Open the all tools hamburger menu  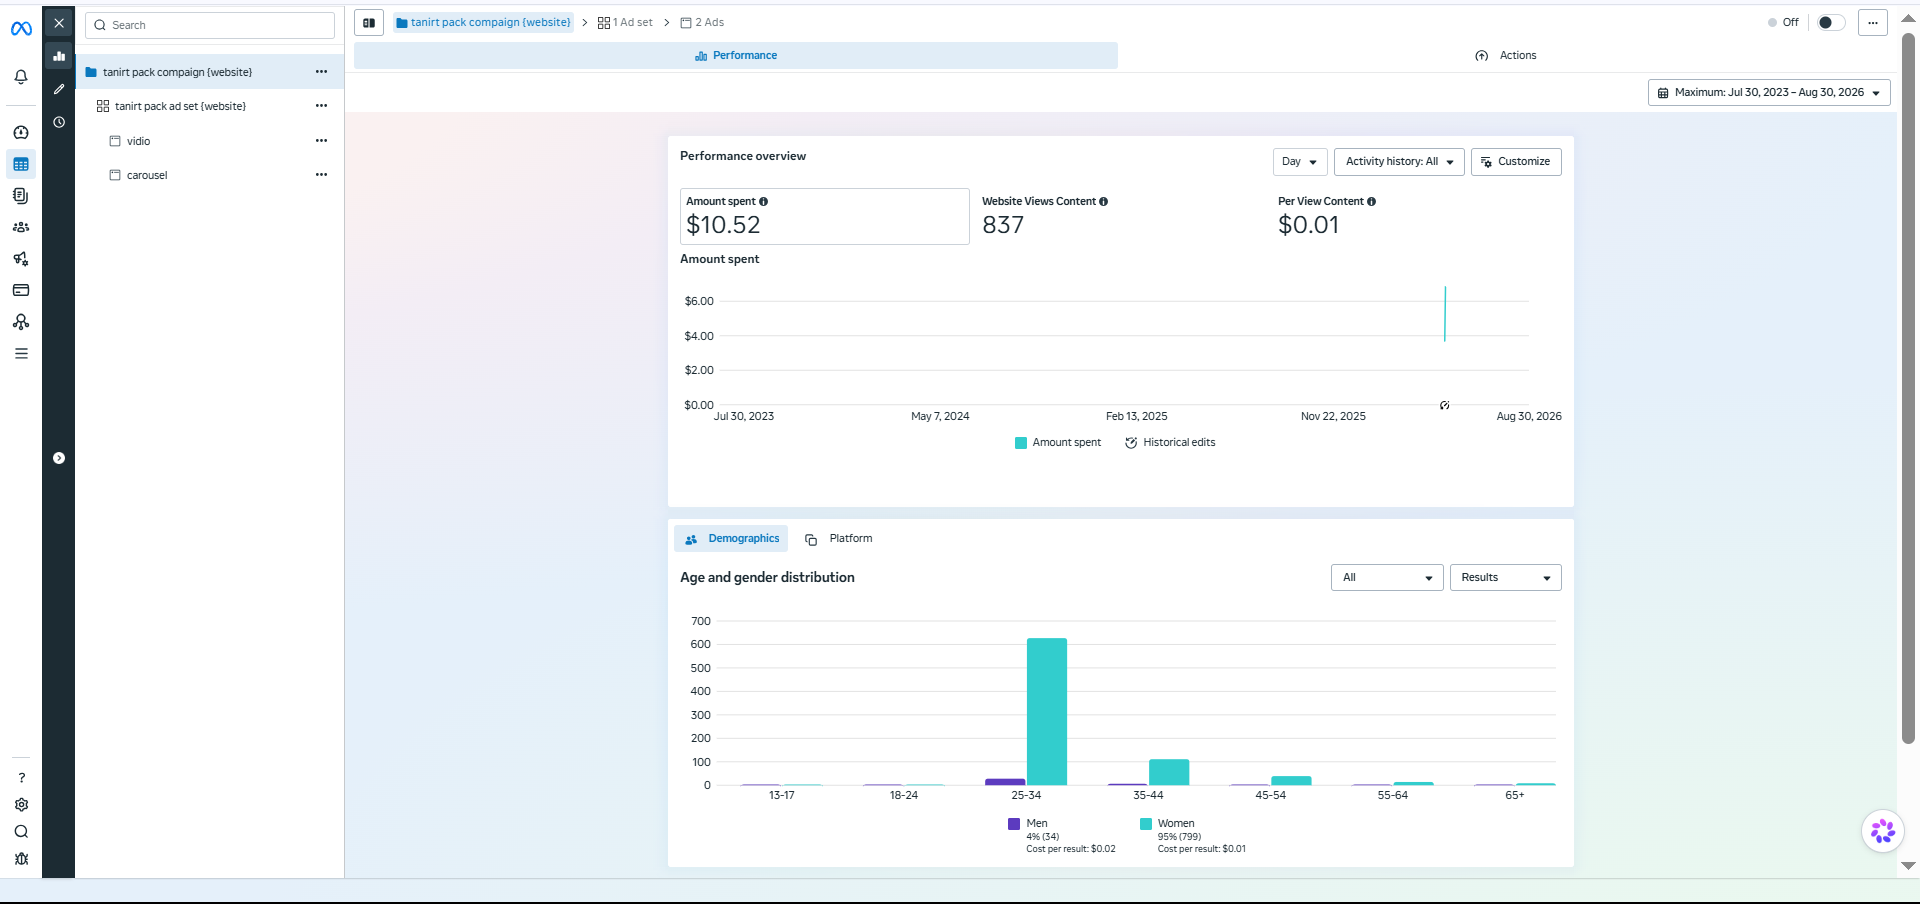pos(21,353)
